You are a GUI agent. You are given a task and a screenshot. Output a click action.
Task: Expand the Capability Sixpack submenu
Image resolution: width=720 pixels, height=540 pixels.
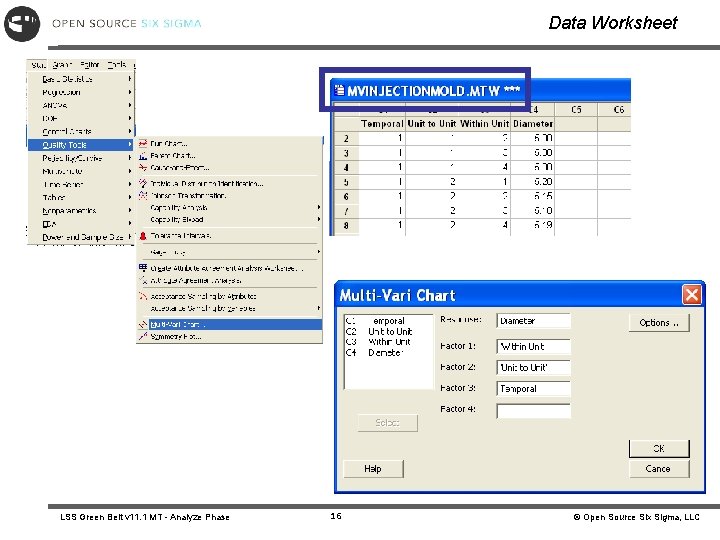pos(230,219)
